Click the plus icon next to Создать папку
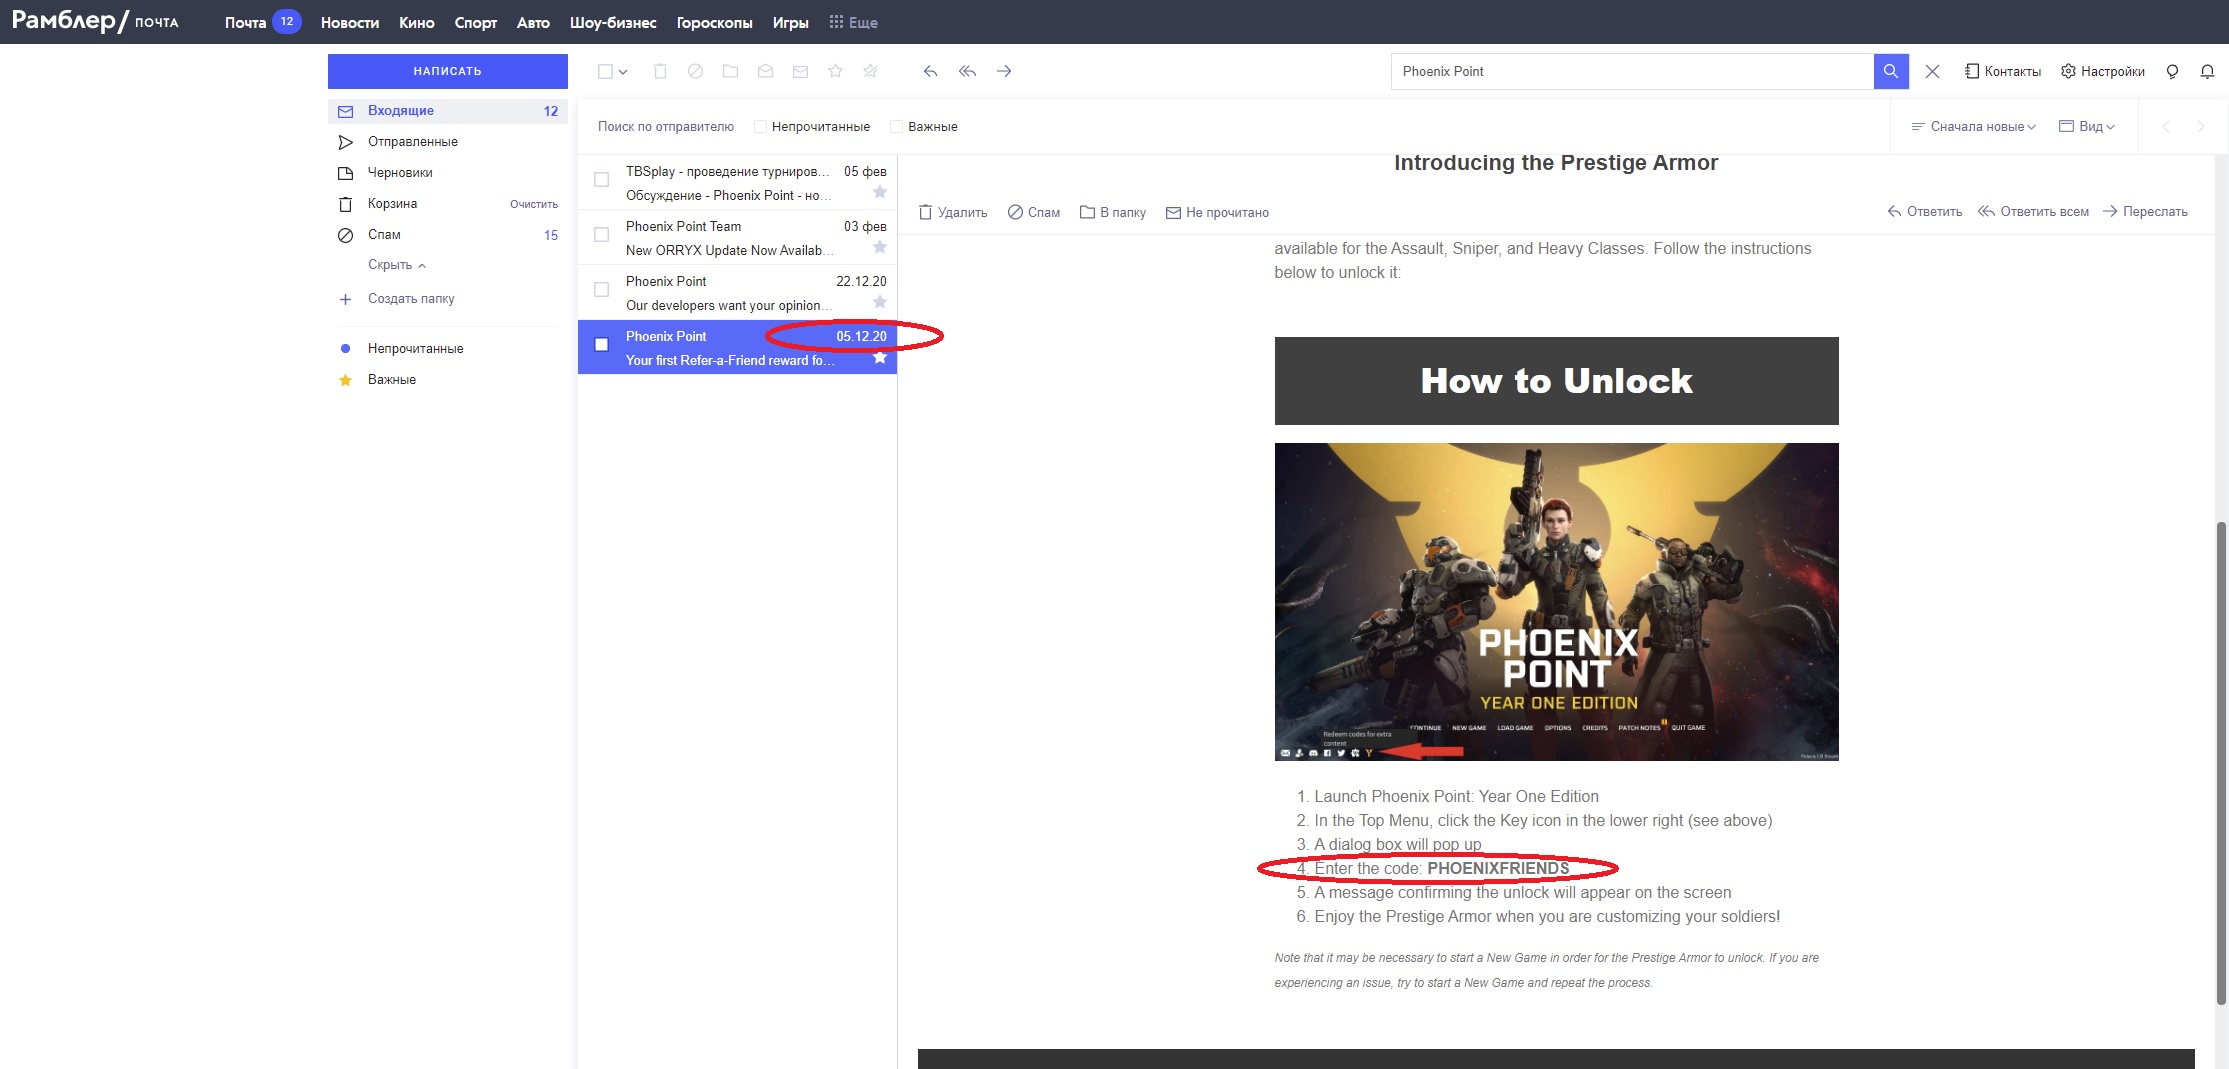2229x1069 pixels. pyautogui.click(x=345, y=299)
